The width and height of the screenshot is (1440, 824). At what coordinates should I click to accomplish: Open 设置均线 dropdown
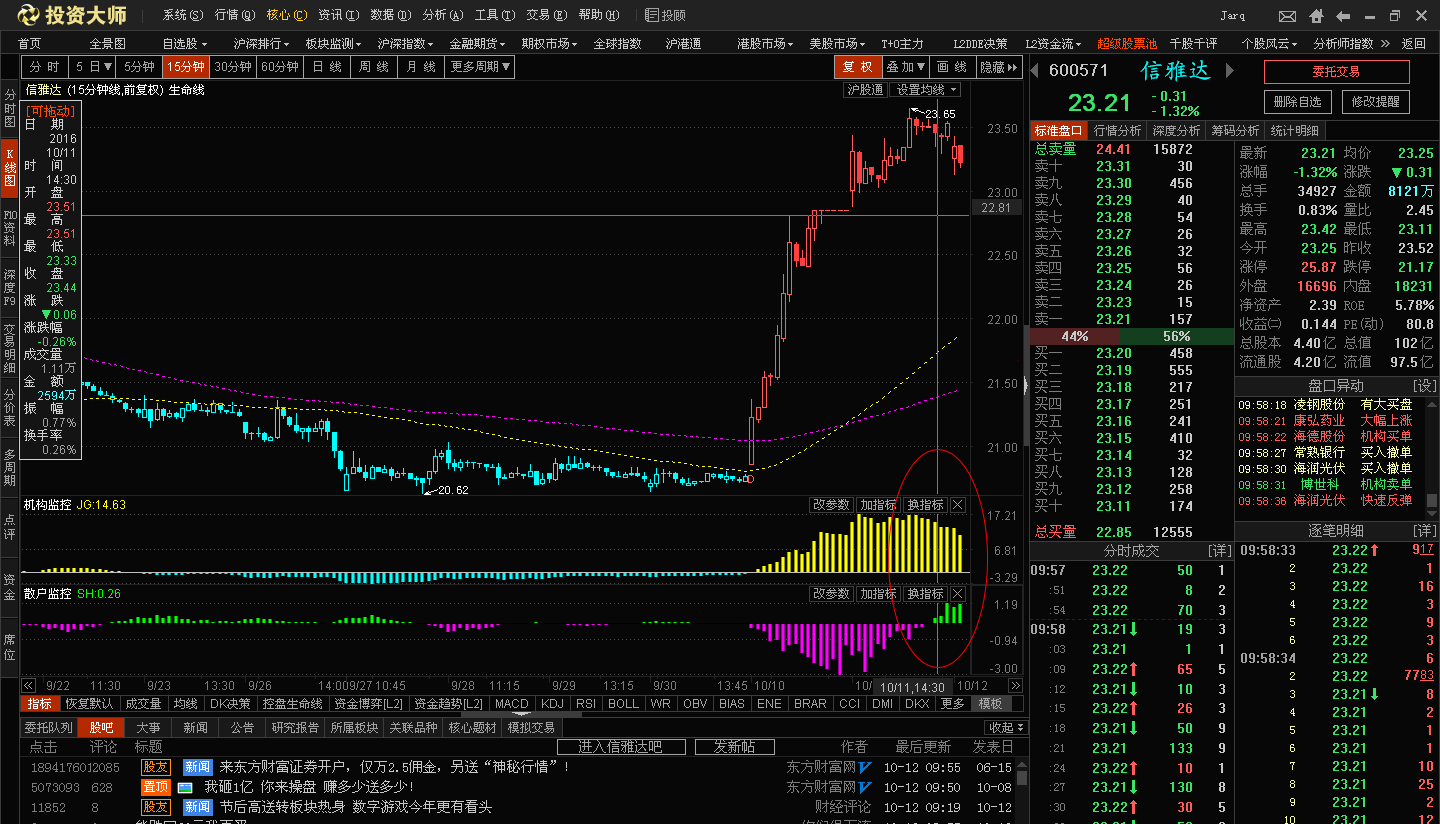[925, 90]
